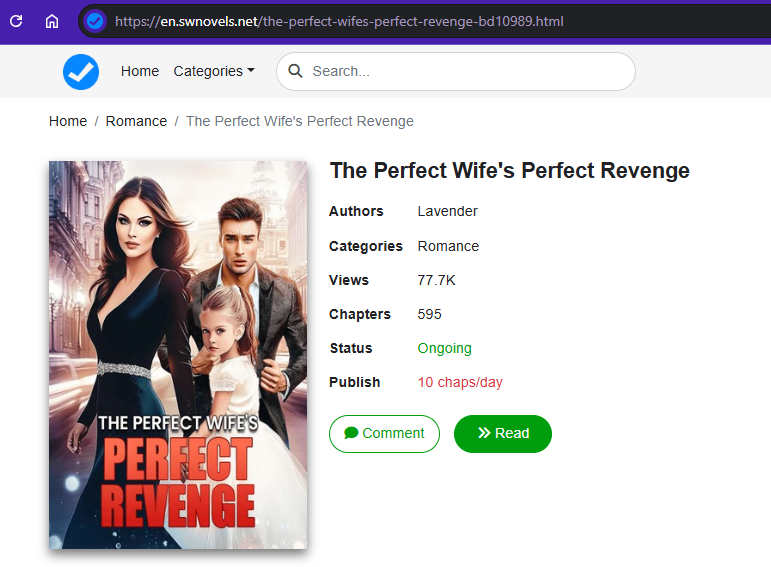This screenshot has width=771, height=567.
Task: Click the magnifier icon in search box
Action: (295, 71)
